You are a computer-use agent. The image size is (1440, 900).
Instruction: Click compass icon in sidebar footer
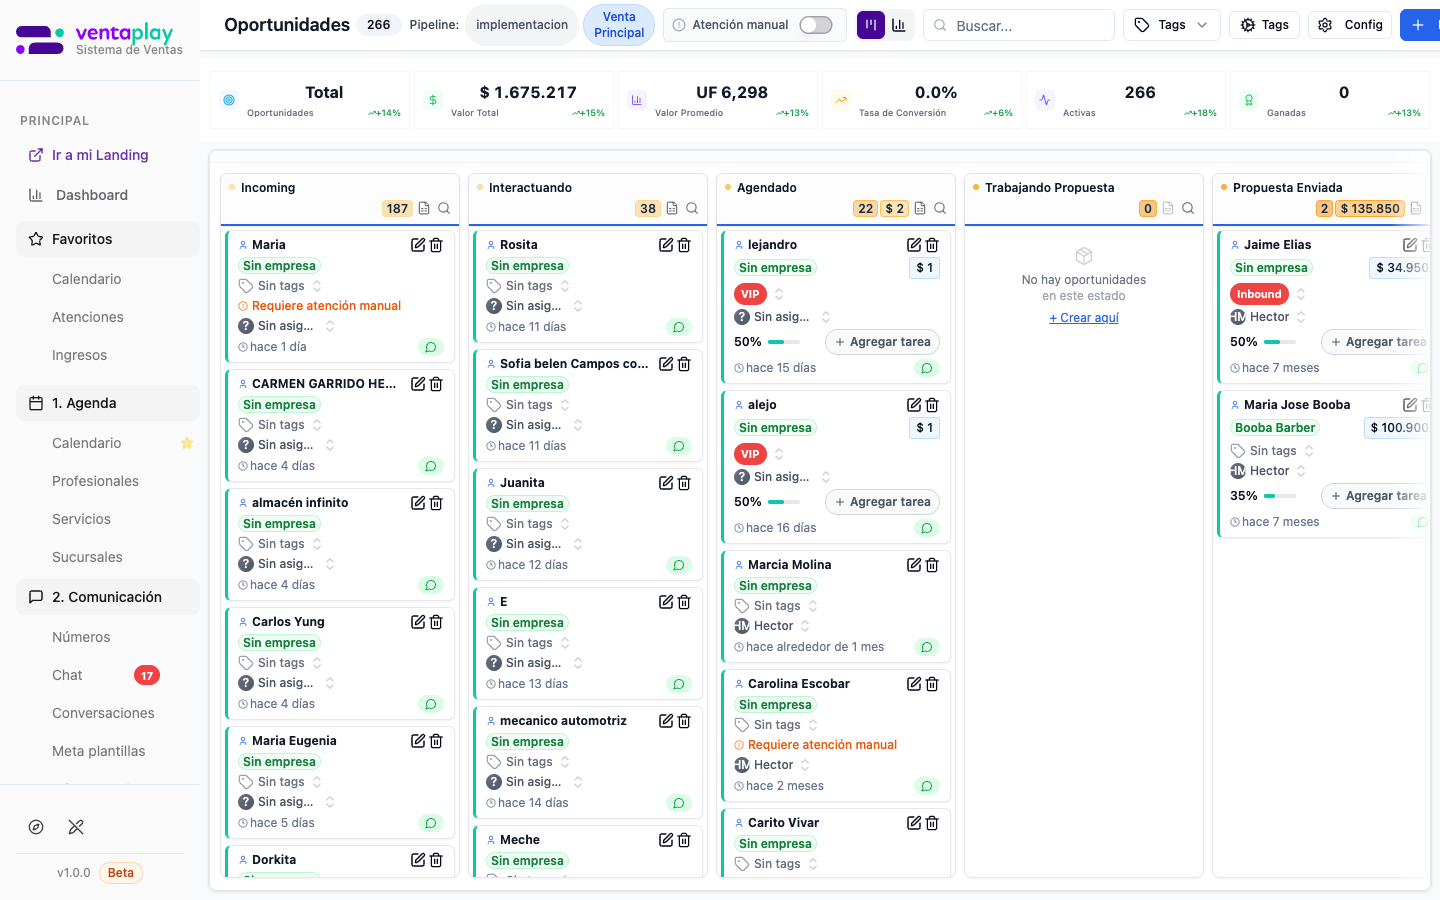click(36, 827)
